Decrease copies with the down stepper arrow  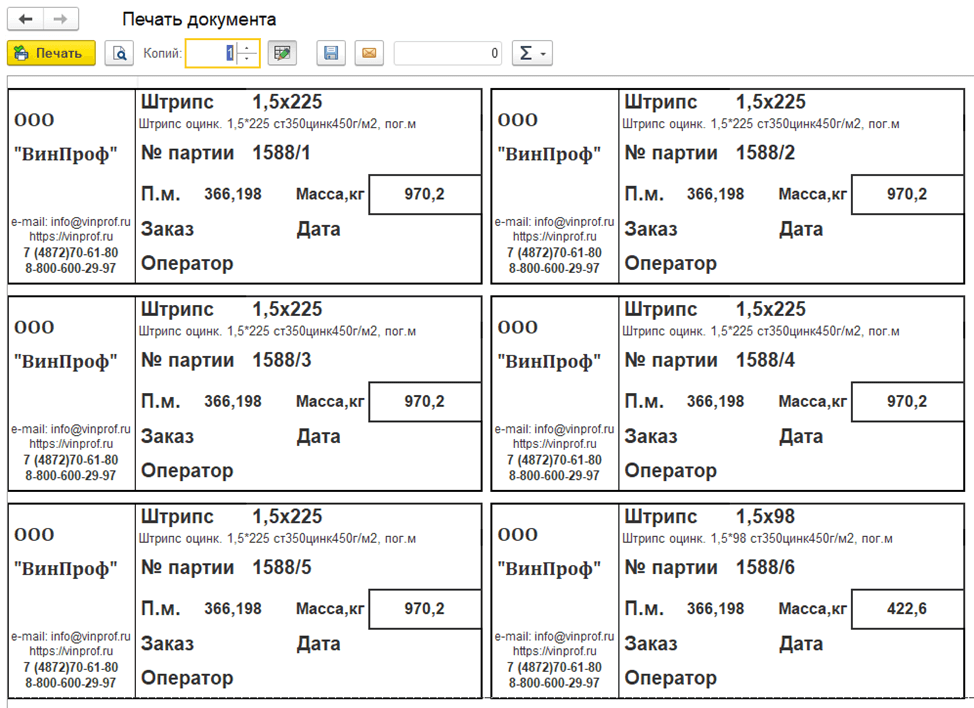click(247, 60)
